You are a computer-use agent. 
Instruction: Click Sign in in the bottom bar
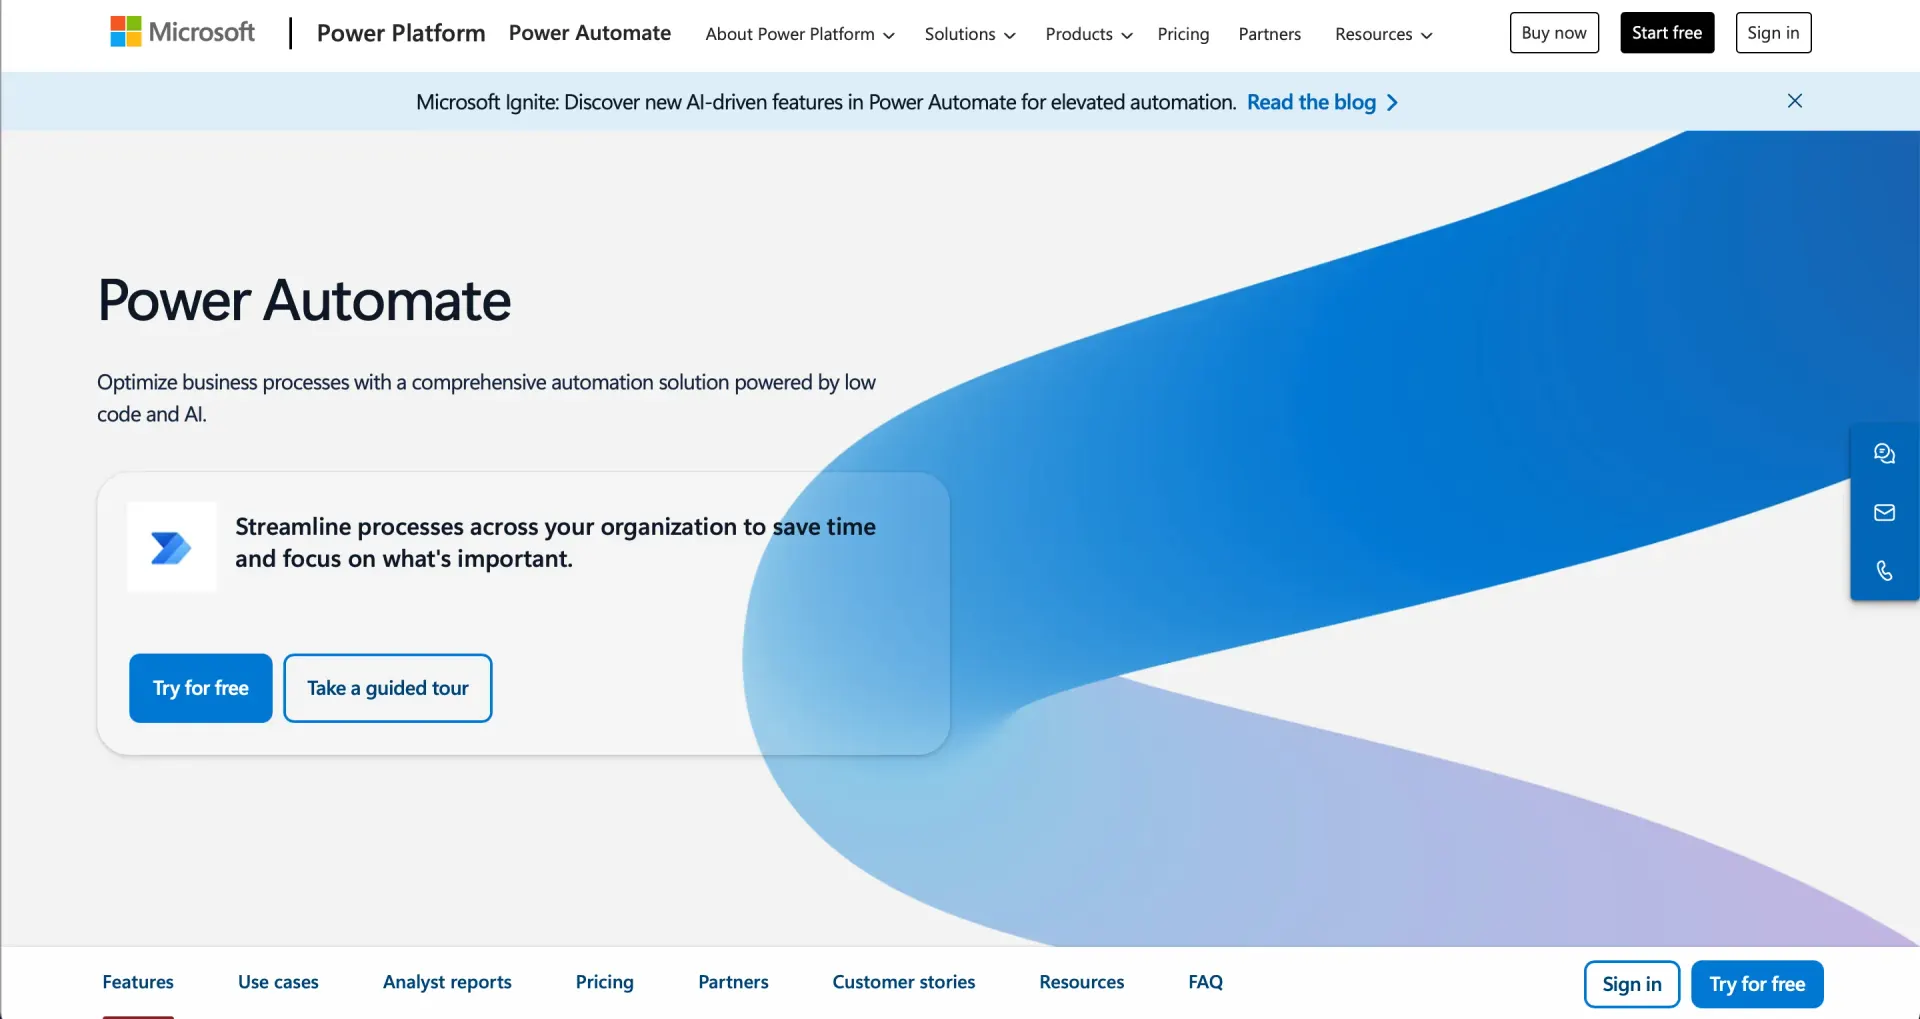pos(1632,984)
